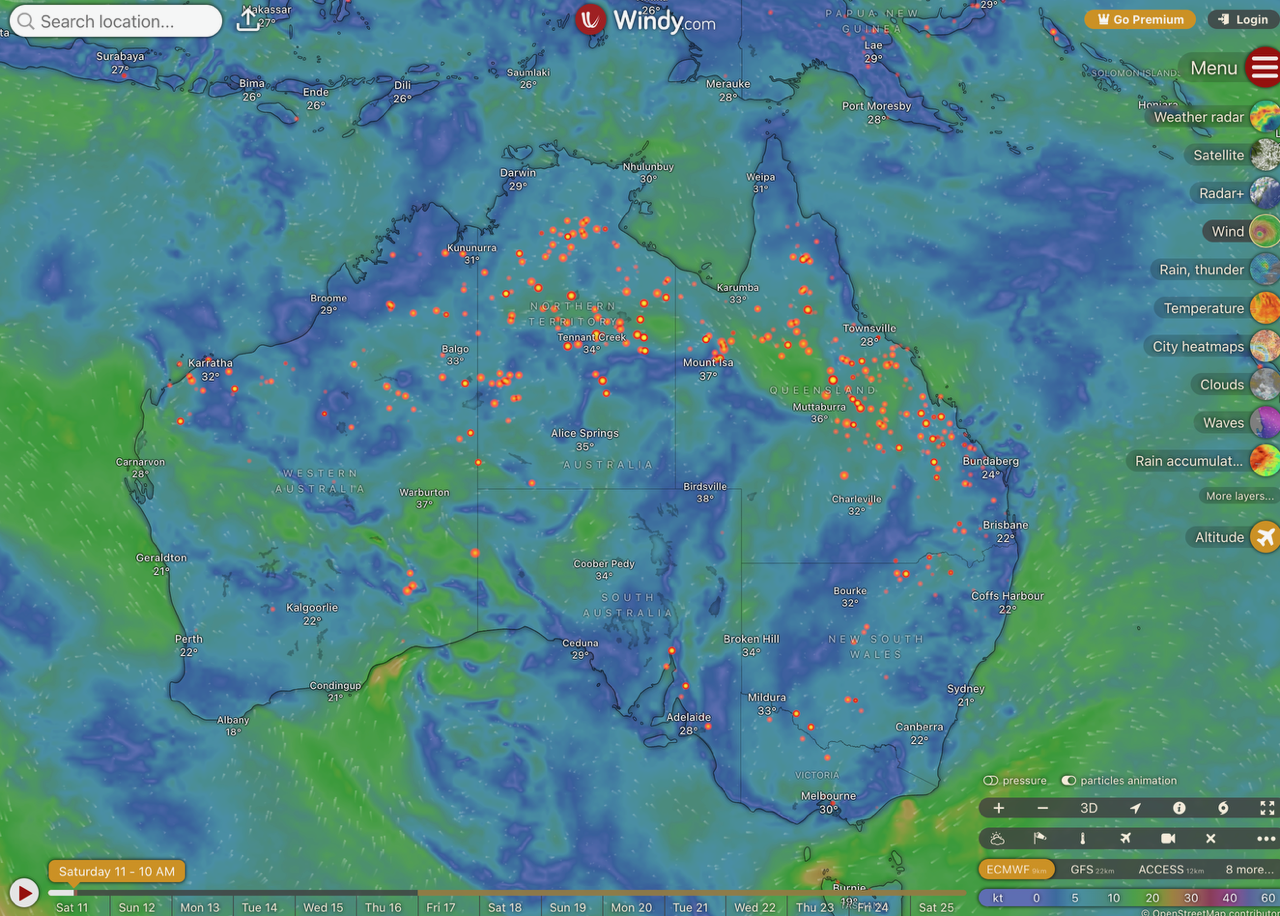Click the Go Premium button

pos(1140,19)
